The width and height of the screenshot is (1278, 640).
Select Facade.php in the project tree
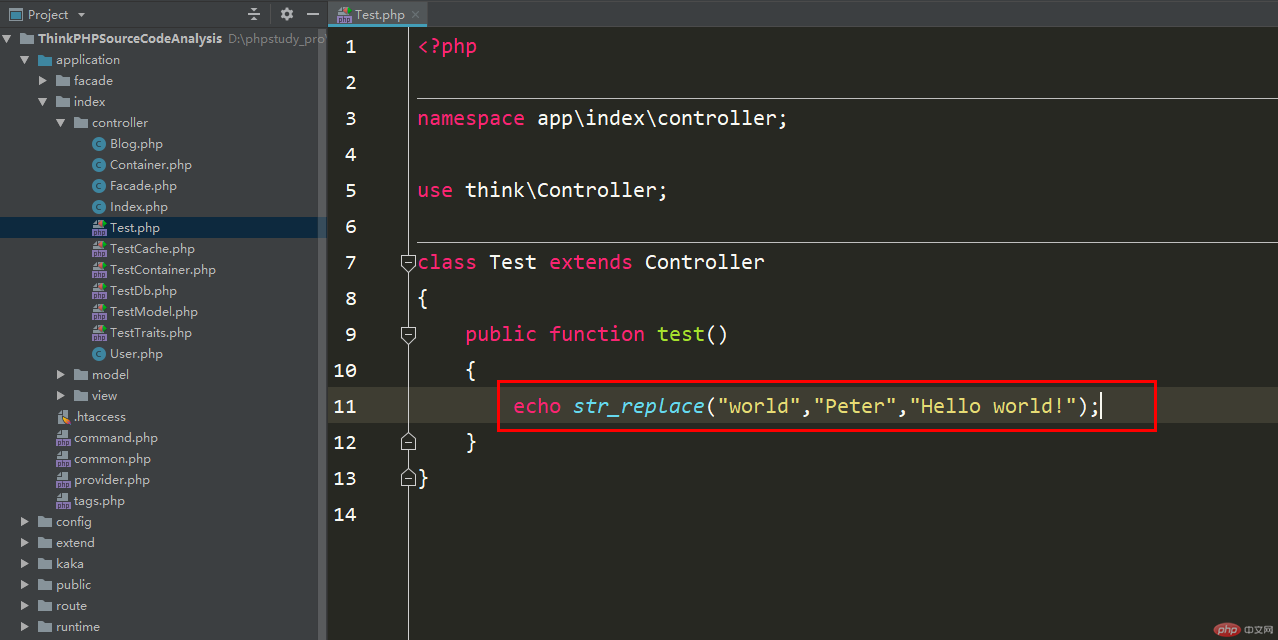click(x=143, y=185)
